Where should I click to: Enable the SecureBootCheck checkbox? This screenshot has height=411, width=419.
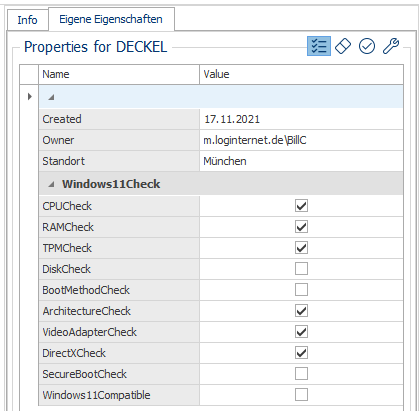[x=301, y=374]
